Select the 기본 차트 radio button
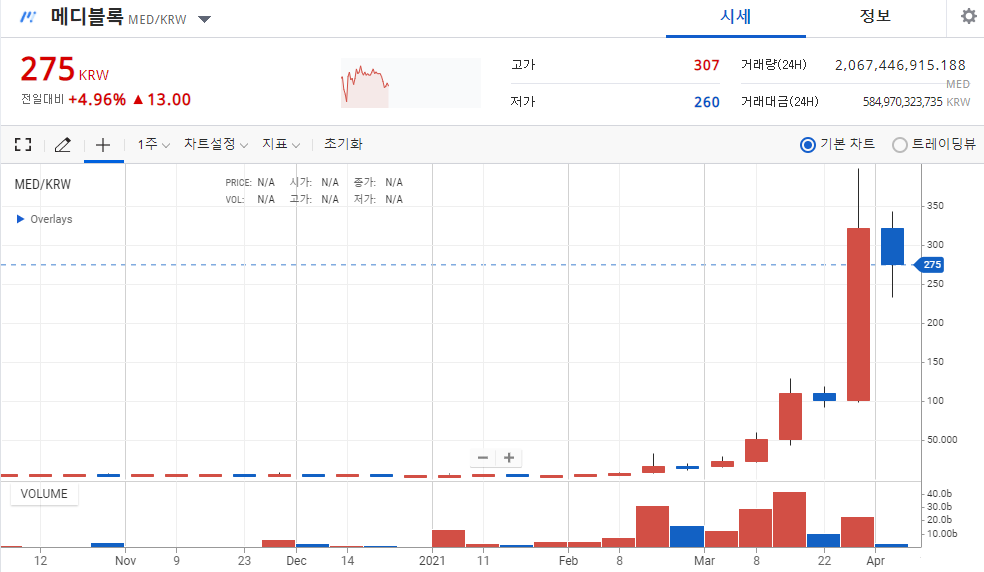This screenshot has width=984, height=572. click(x=808, y=145)
